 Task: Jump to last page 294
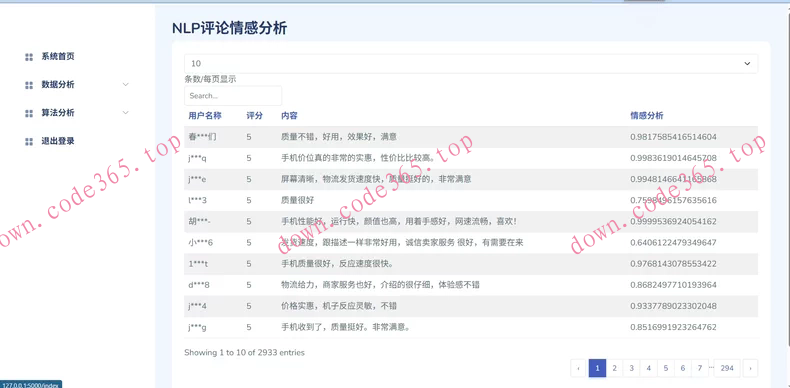(727, 368)
